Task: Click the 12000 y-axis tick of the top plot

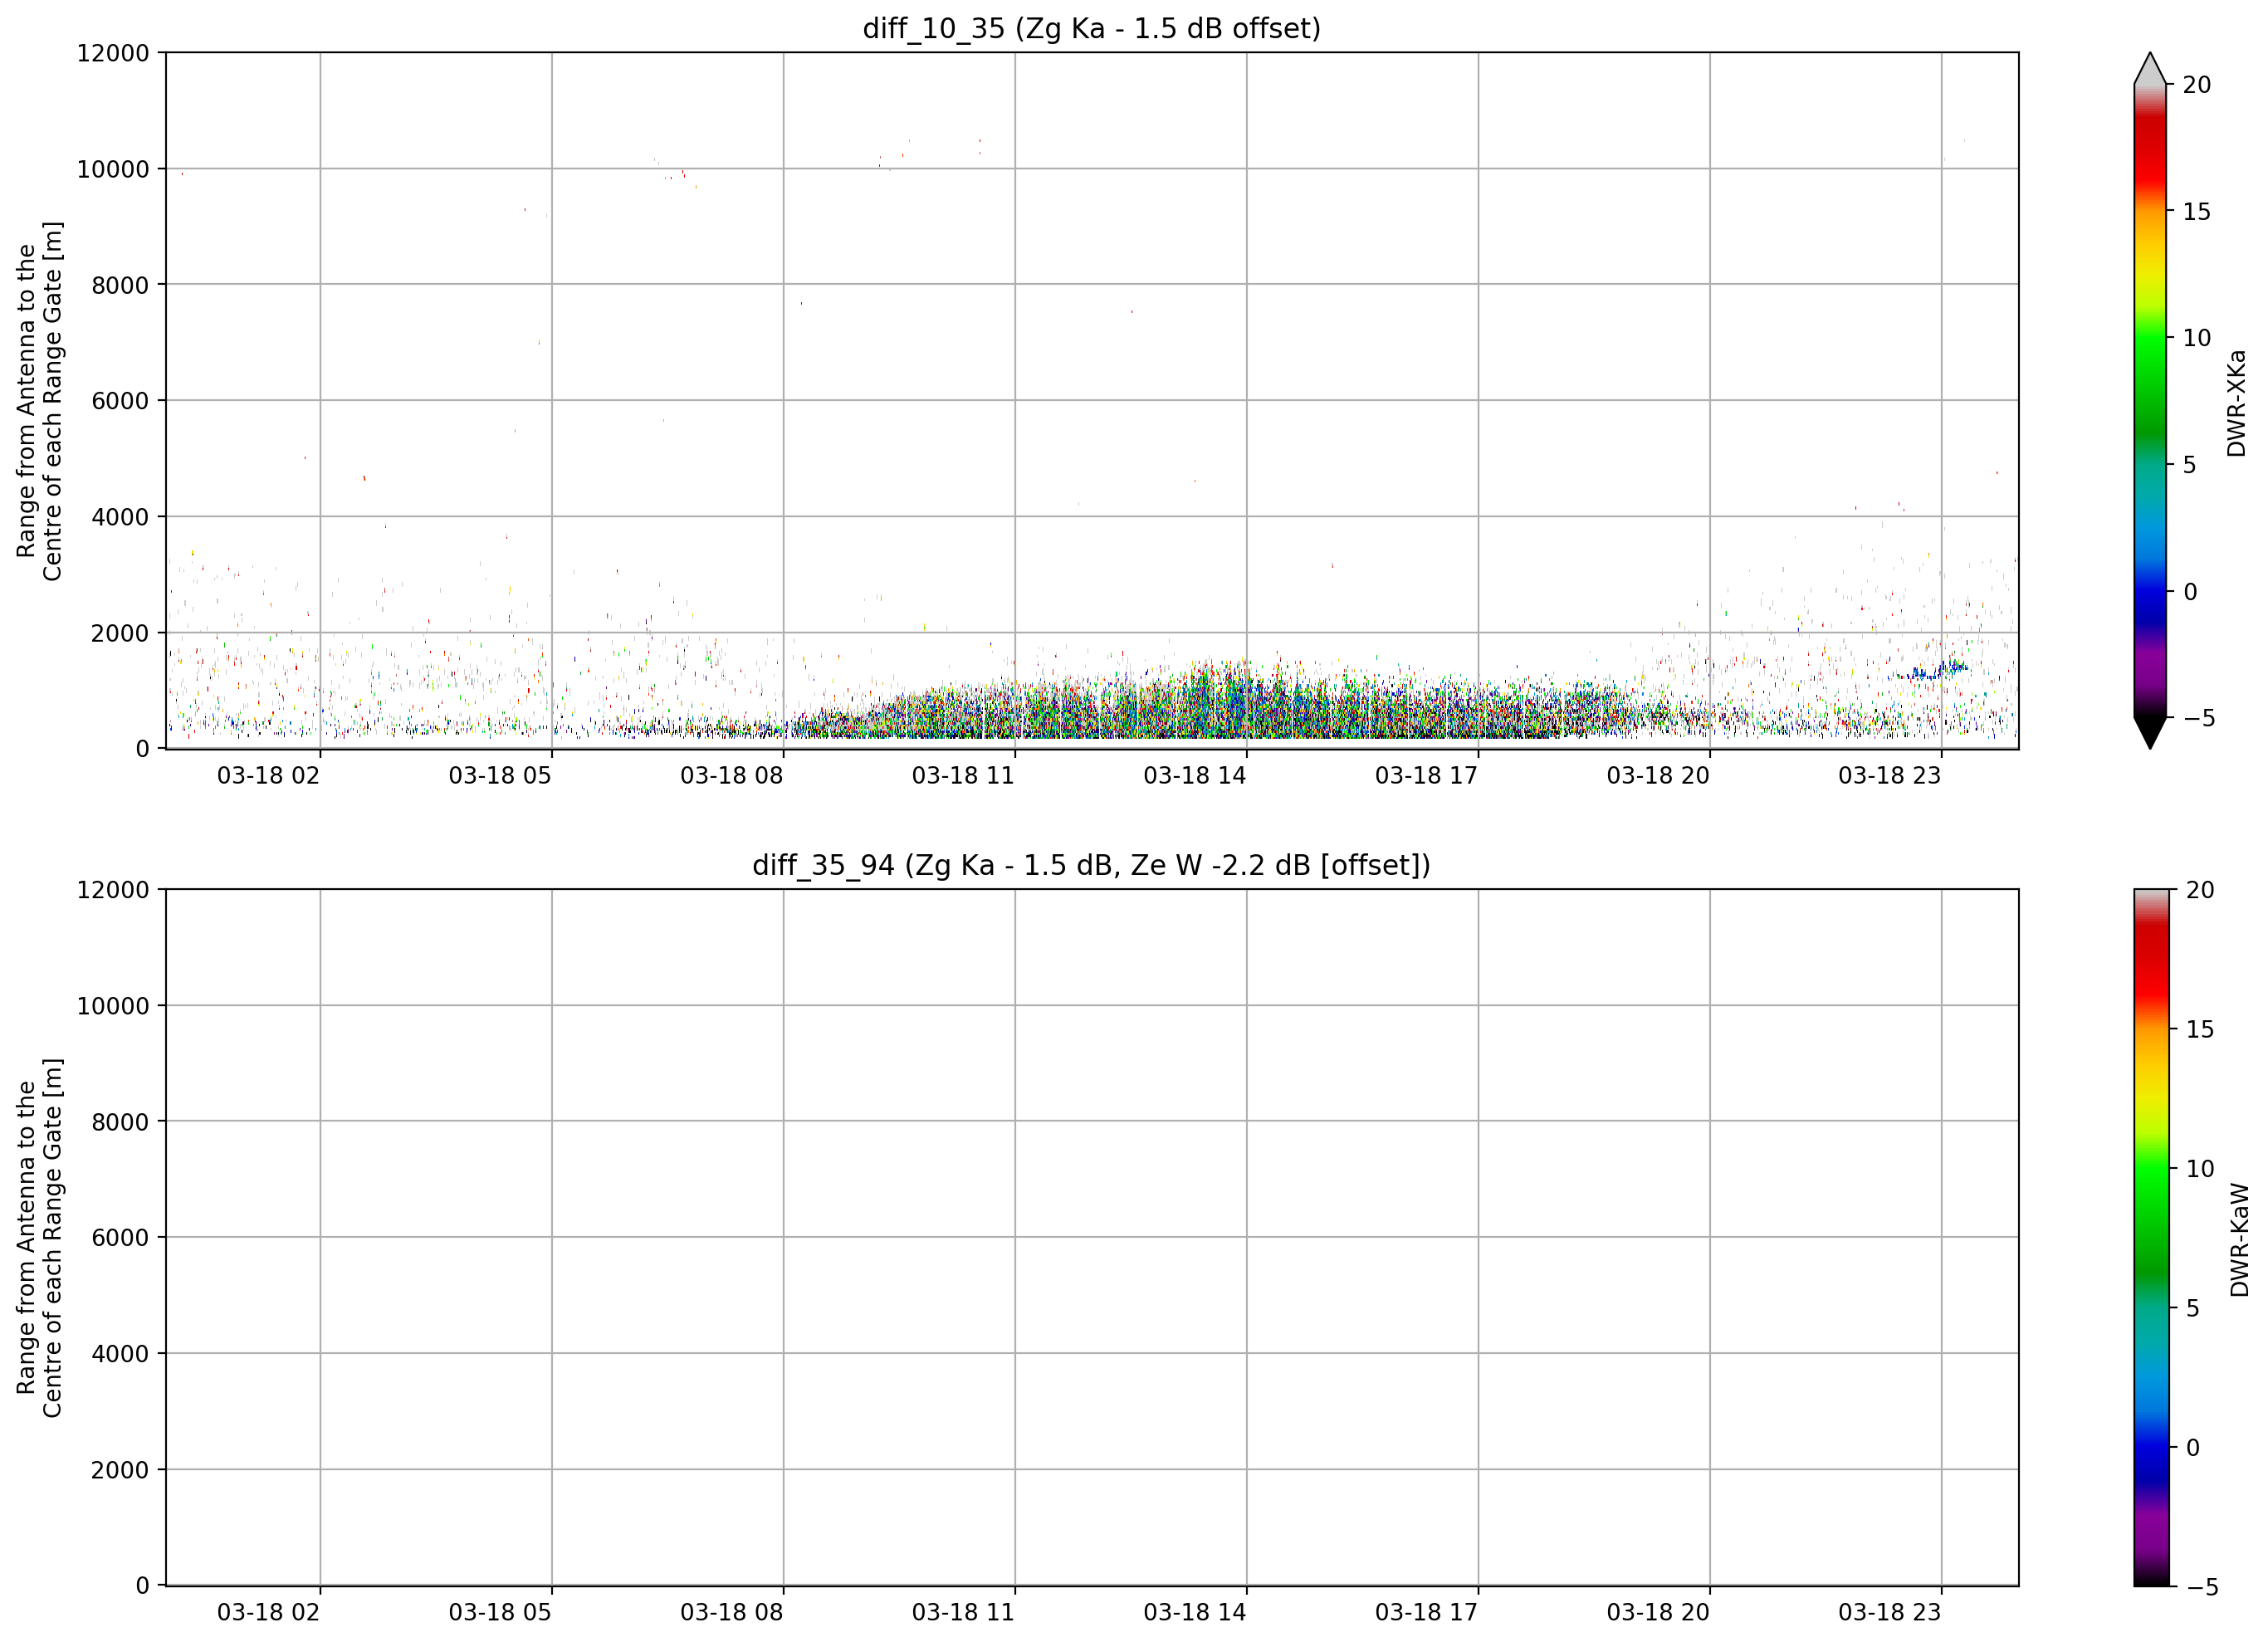Action: coord(113,53)
